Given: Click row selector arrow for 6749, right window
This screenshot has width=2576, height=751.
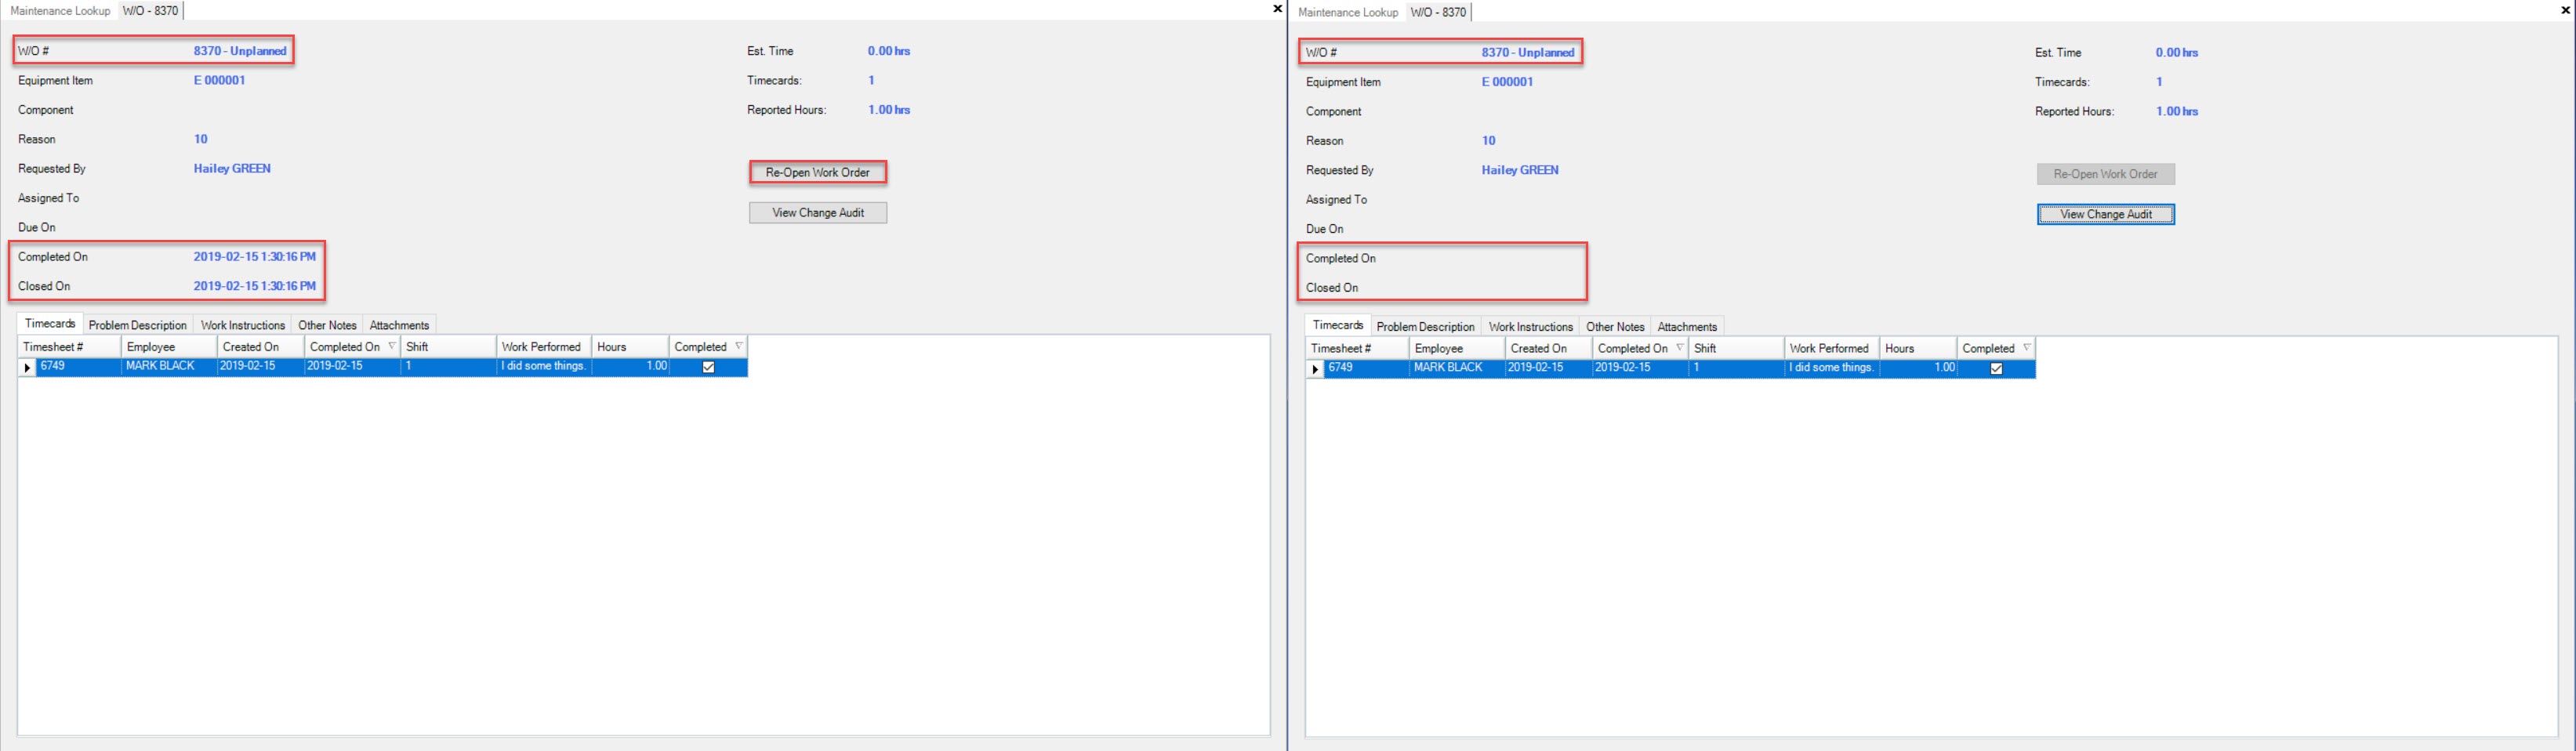Looking at the screenshot, I should 1316,370.
